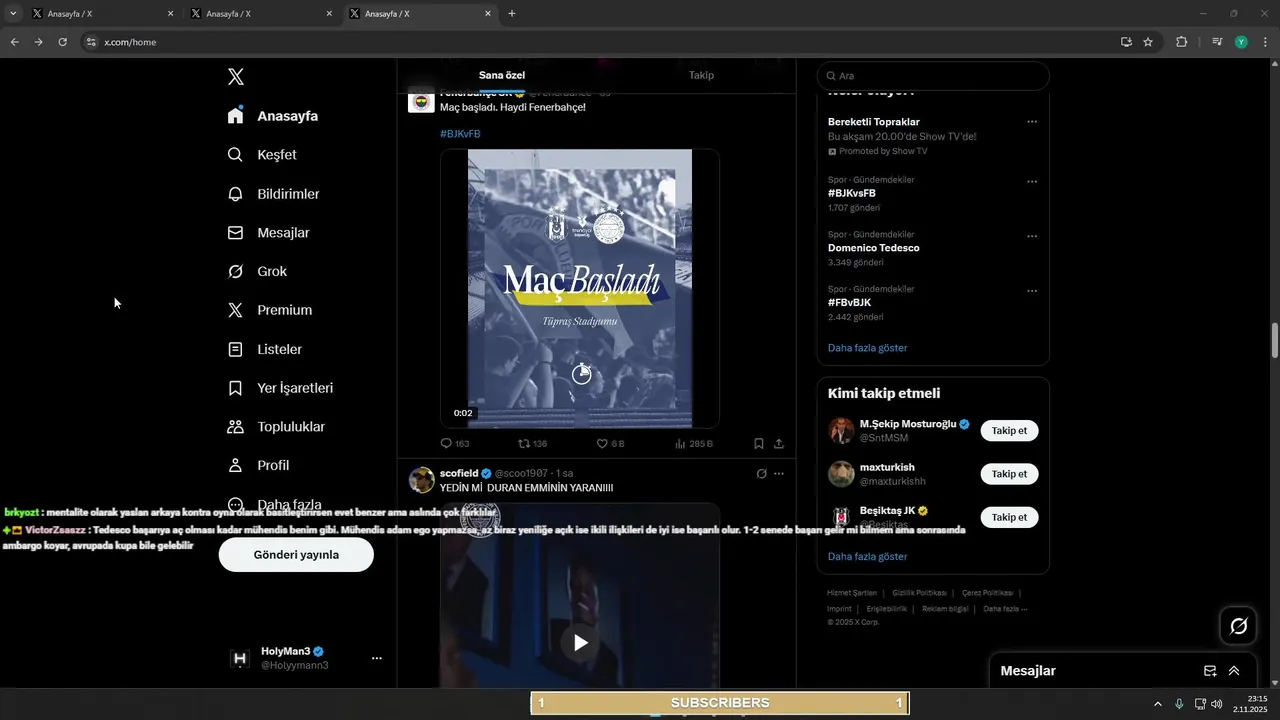
Task: Switch to the Takip tab
Action: tap(701, 75)
